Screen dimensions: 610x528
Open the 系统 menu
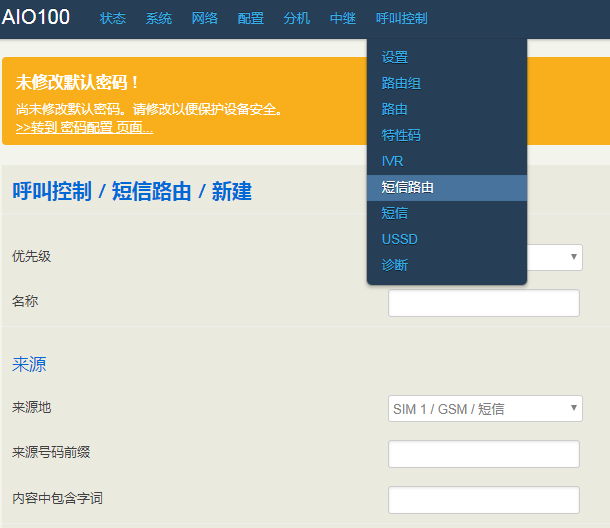159,18
